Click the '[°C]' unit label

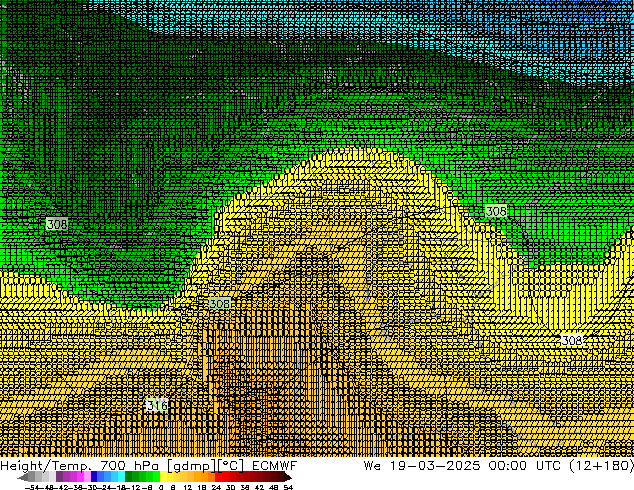click(x=231, y=466)
